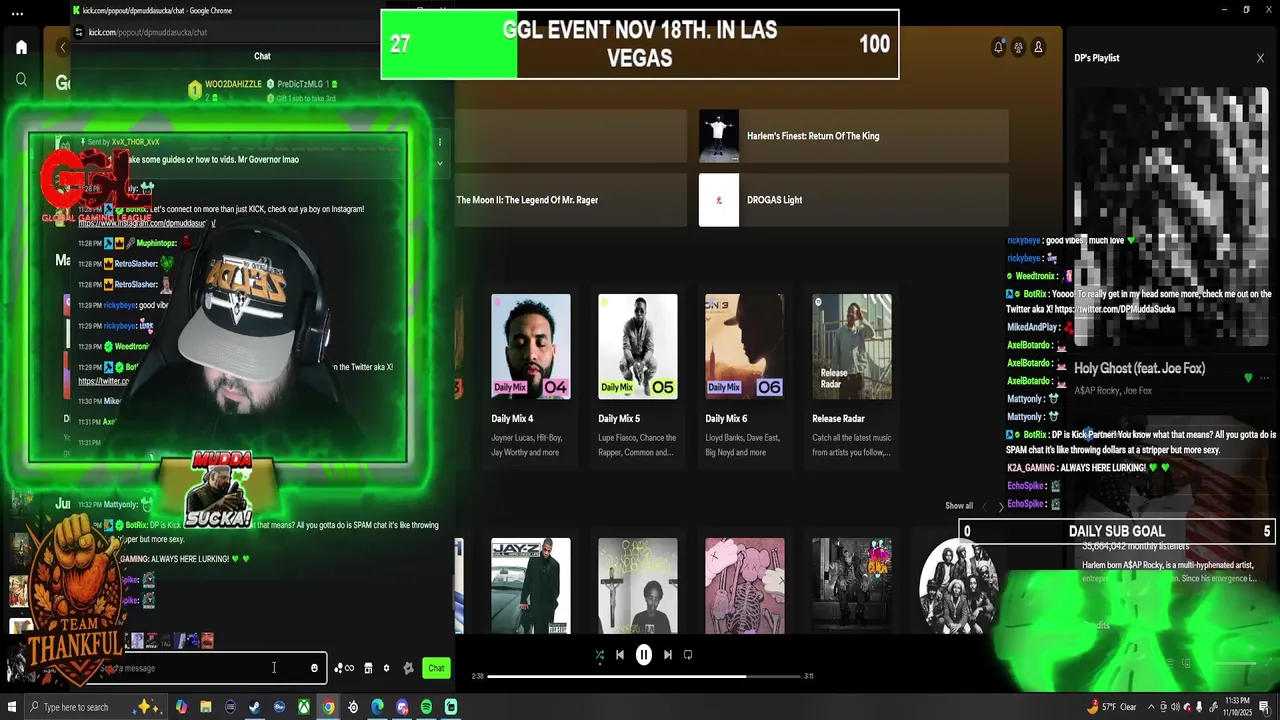Select Chat header tab in popout
The width and height of the screenshot is (1280, 720).
coord(262,56)
